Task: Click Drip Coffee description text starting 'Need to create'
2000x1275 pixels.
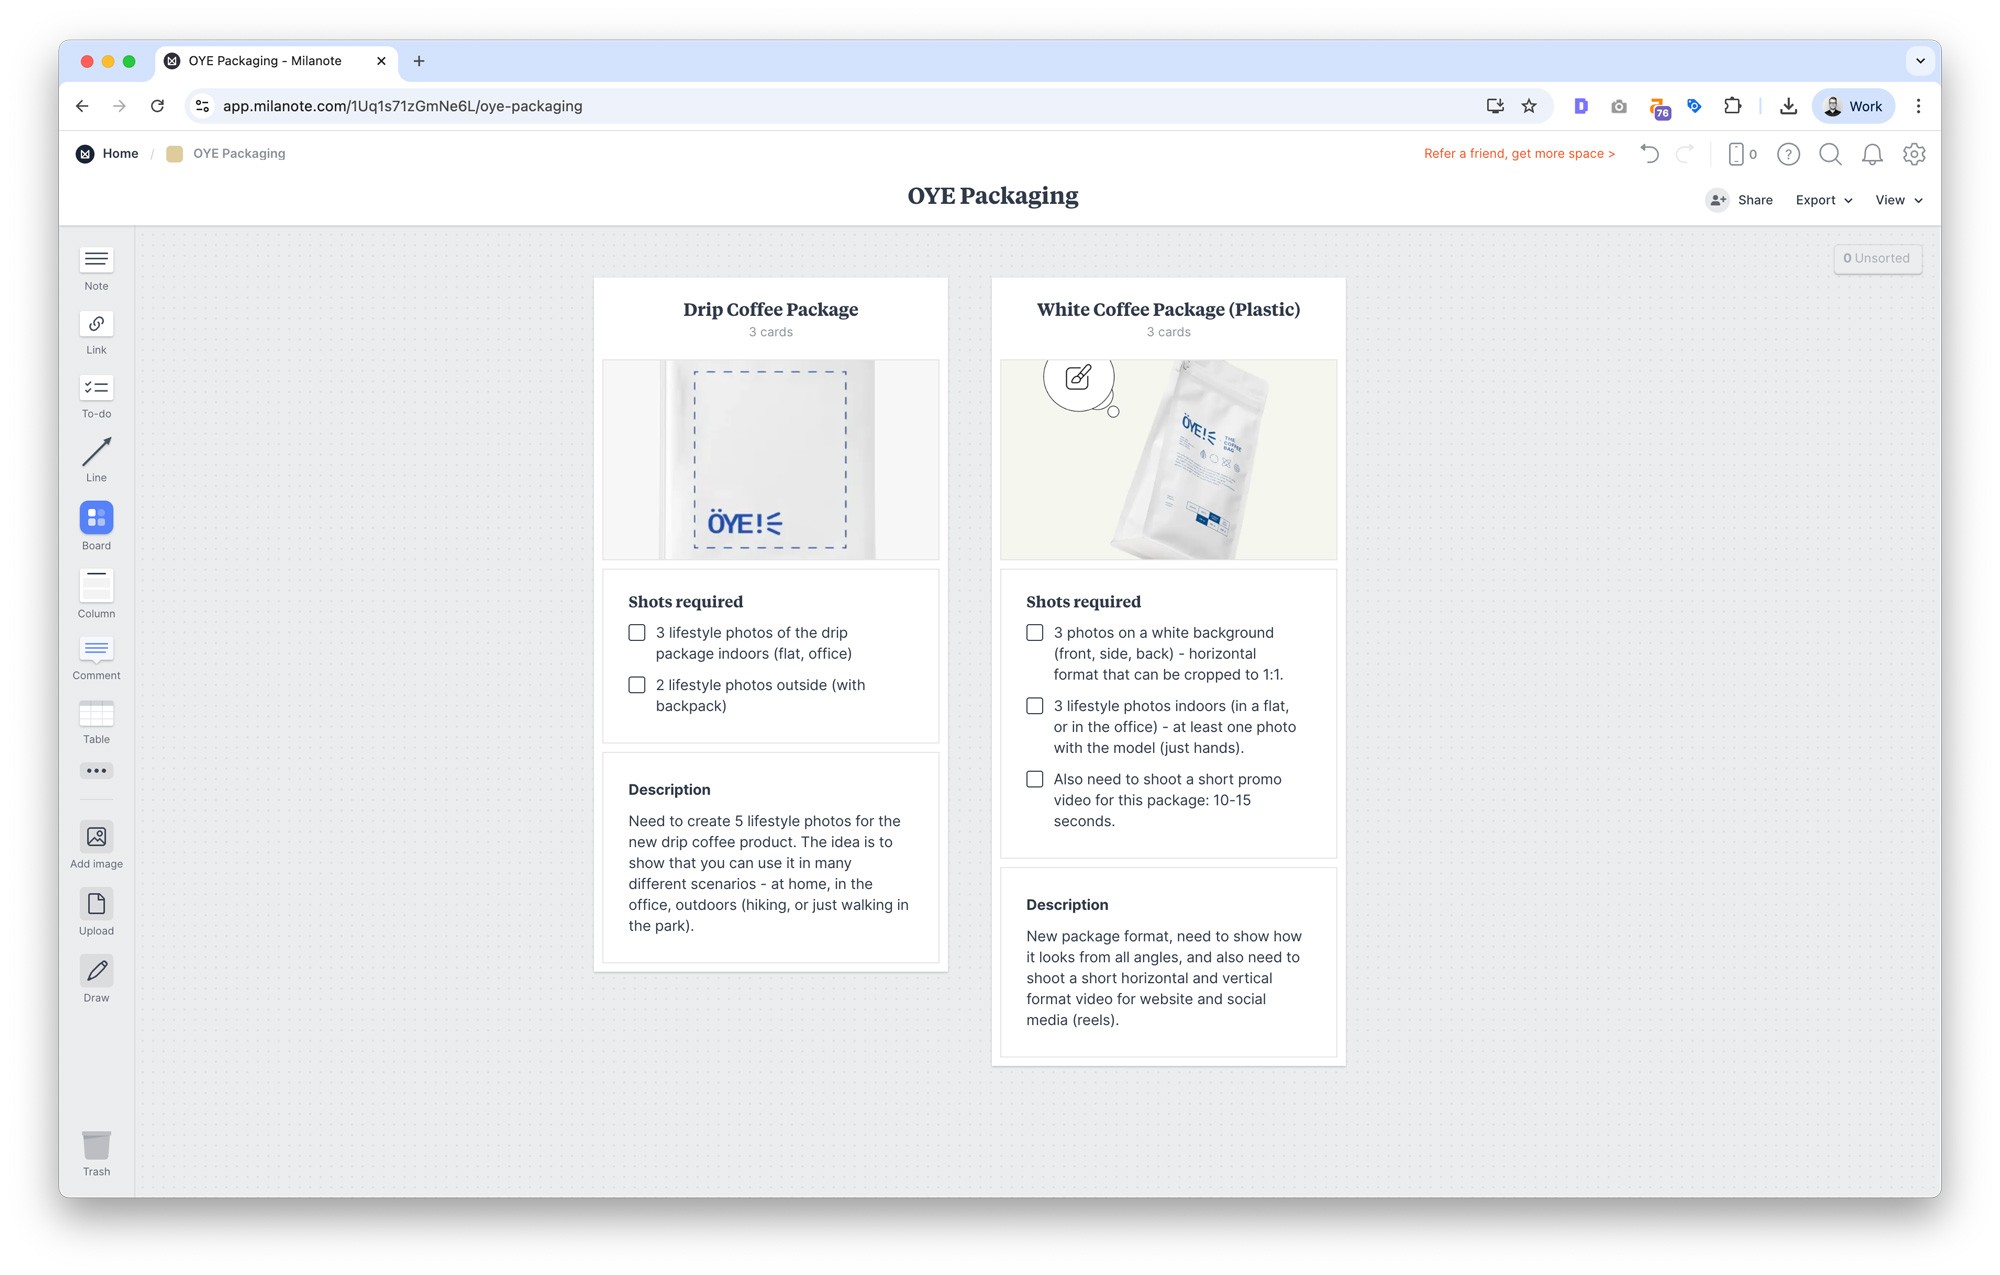Action: tap(768, 873)
